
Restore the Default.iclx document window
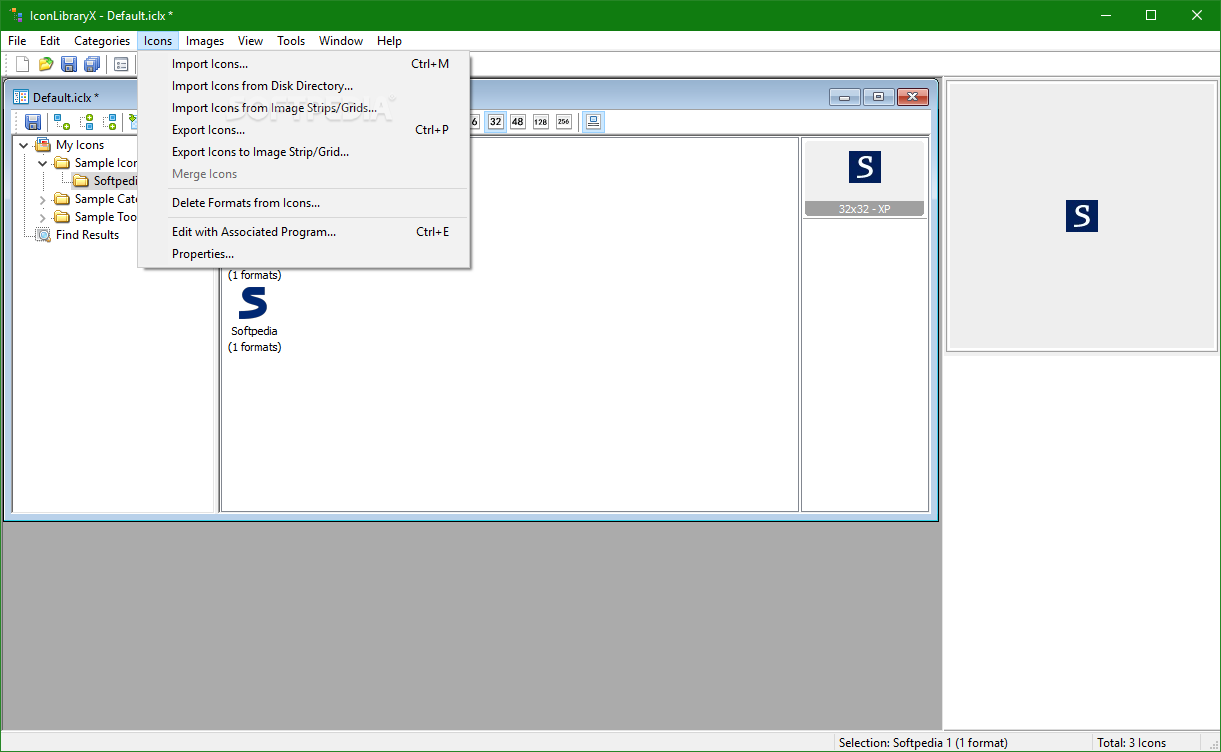[878, 97]
